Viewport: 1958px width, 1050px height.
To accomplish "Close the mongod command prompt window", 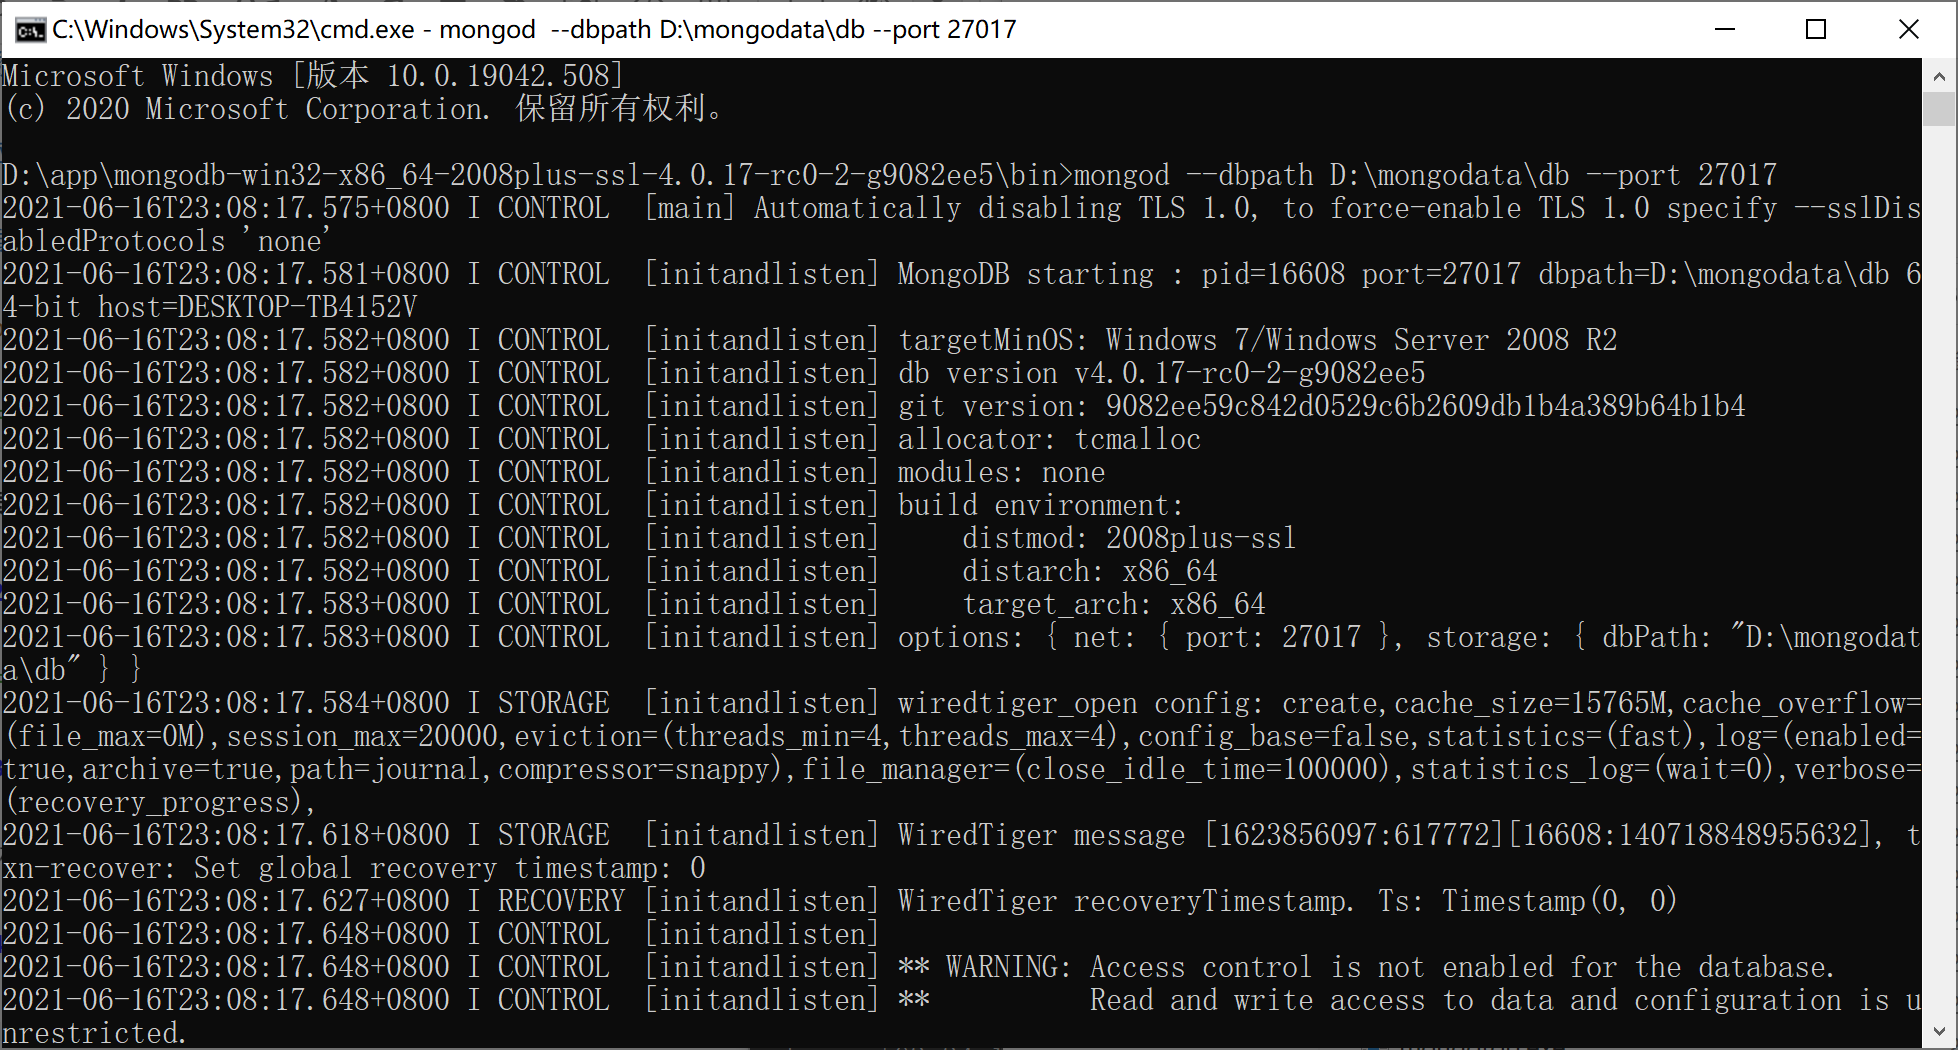I will (1908, 30).
